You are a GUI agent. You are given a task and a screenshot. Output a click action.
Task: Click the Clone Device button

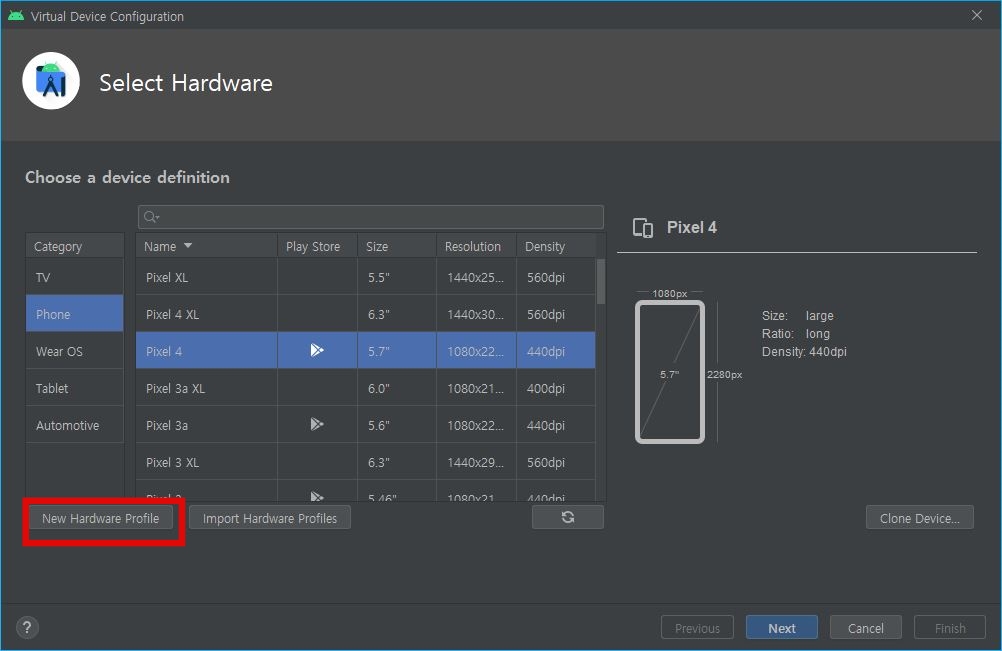click(920, 518)
